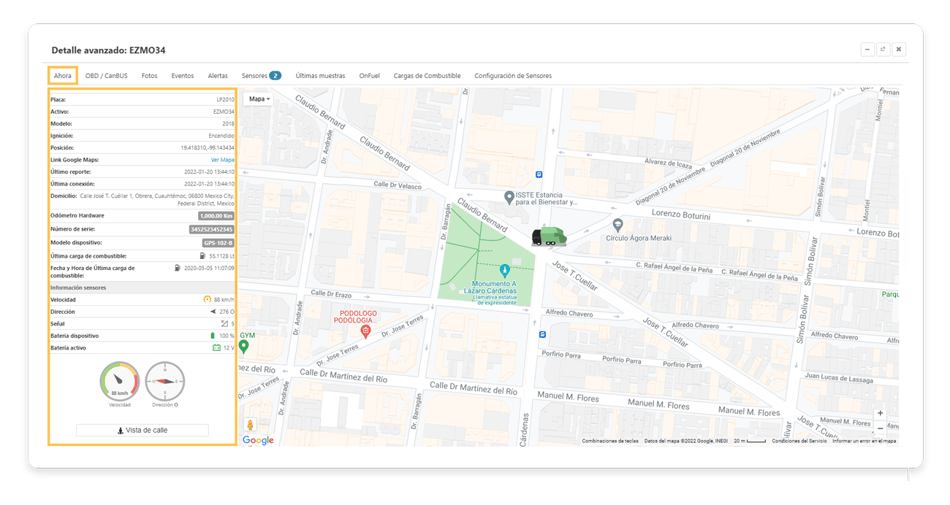
Task: Open the OBD / CanBUS tab
Action: click(x=106, y=76)
